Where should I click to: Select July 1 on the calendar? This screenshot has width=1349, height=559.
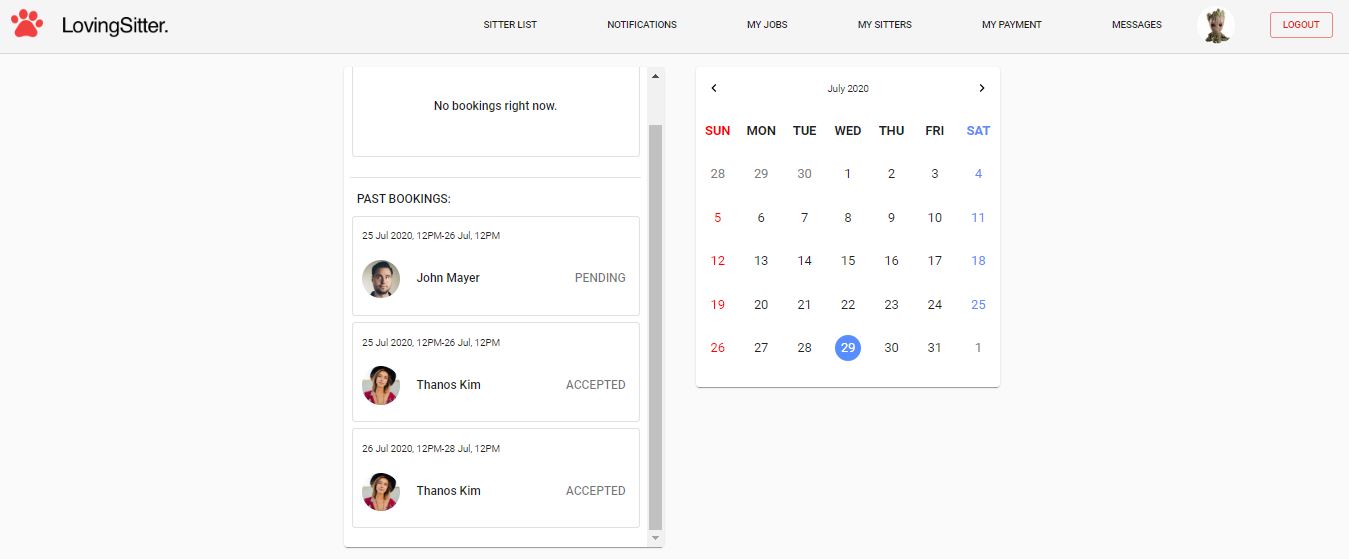coord(848,174)
